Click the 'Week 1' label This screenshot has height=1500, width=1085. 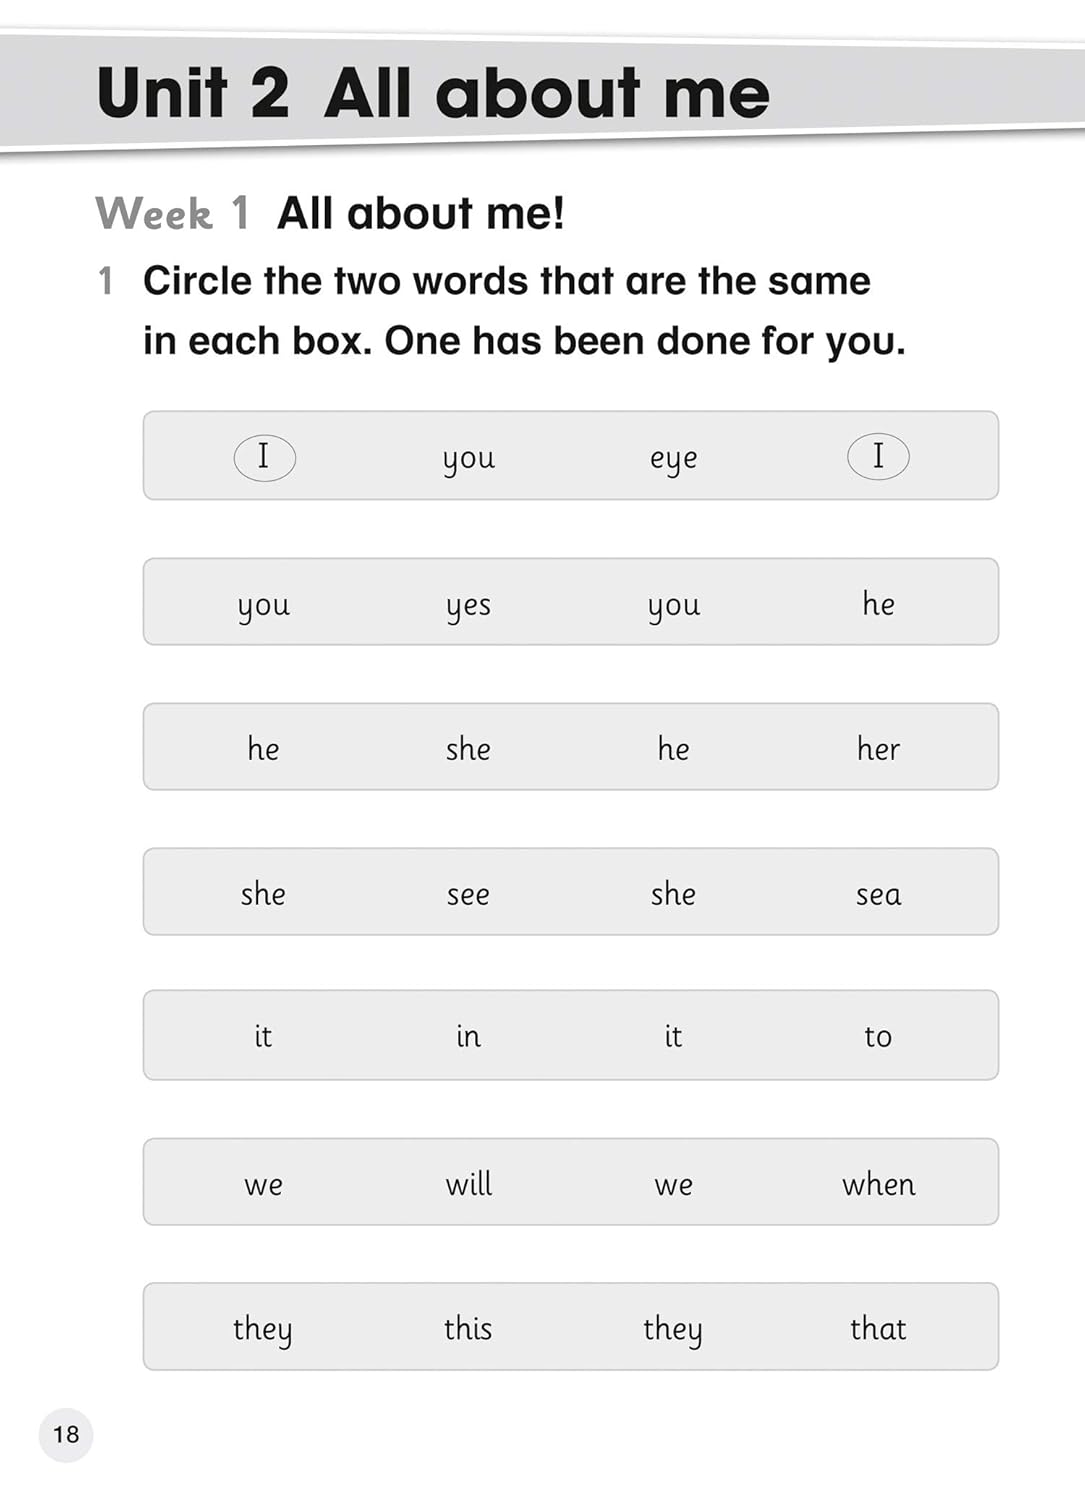click(172, 213)
